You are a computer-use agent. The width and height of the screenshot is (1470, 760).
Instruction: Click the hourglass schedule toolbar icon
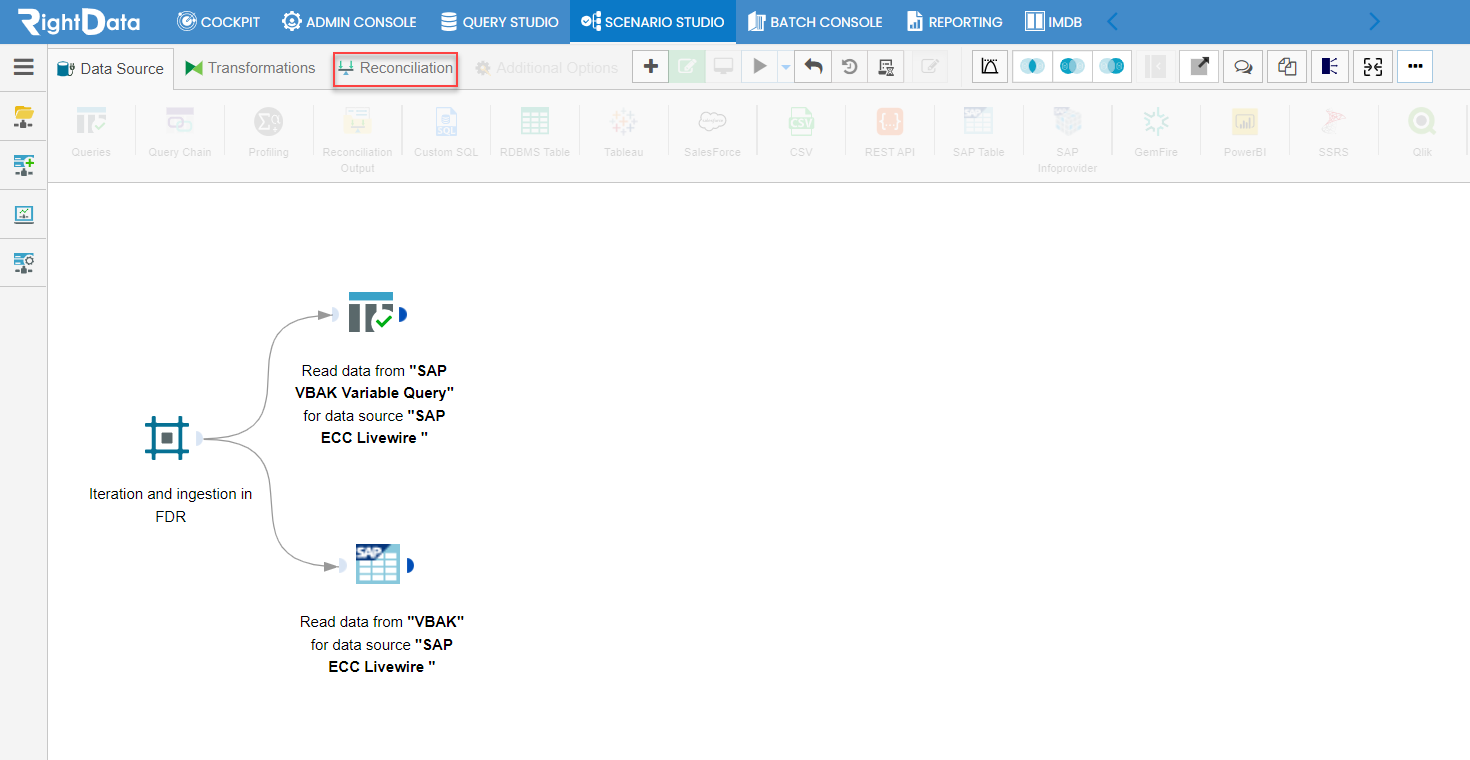click(x=885, y=67)
